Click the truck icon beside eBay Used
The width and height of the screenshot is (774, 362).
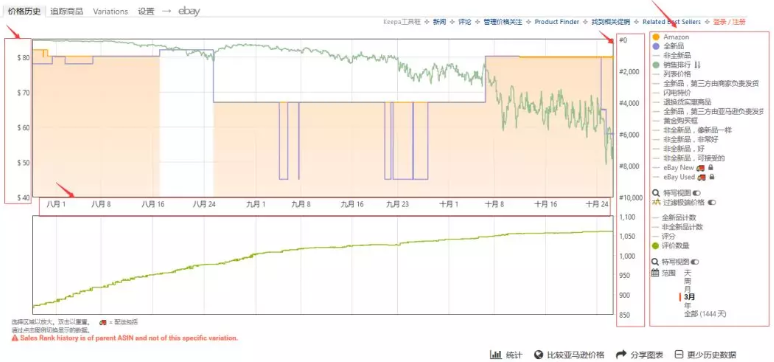pyautogui.click(x=701, y=177)
